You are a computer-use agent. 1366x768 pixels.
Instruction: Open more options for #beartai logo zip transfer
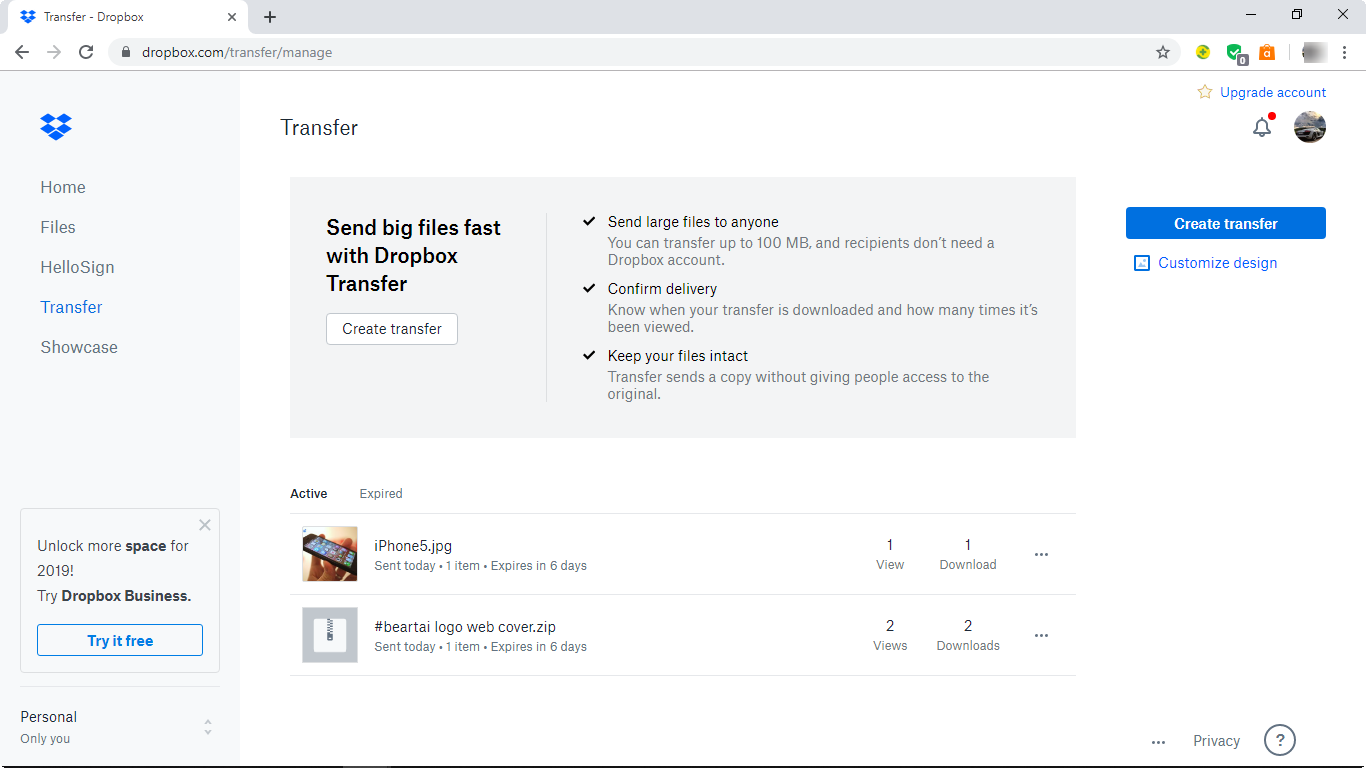(x=1041, y=636)
